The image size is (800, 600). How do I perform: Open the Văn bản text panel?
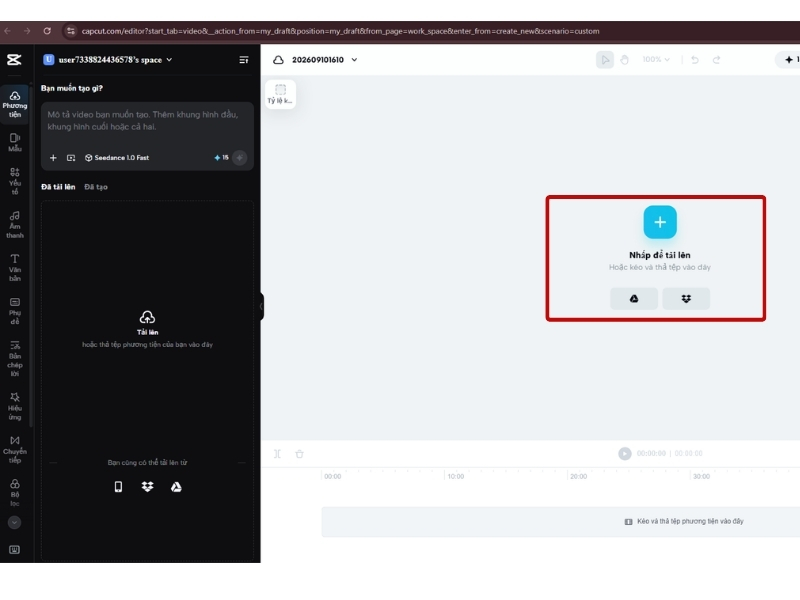pyautogui.click(x=15, y=268)
